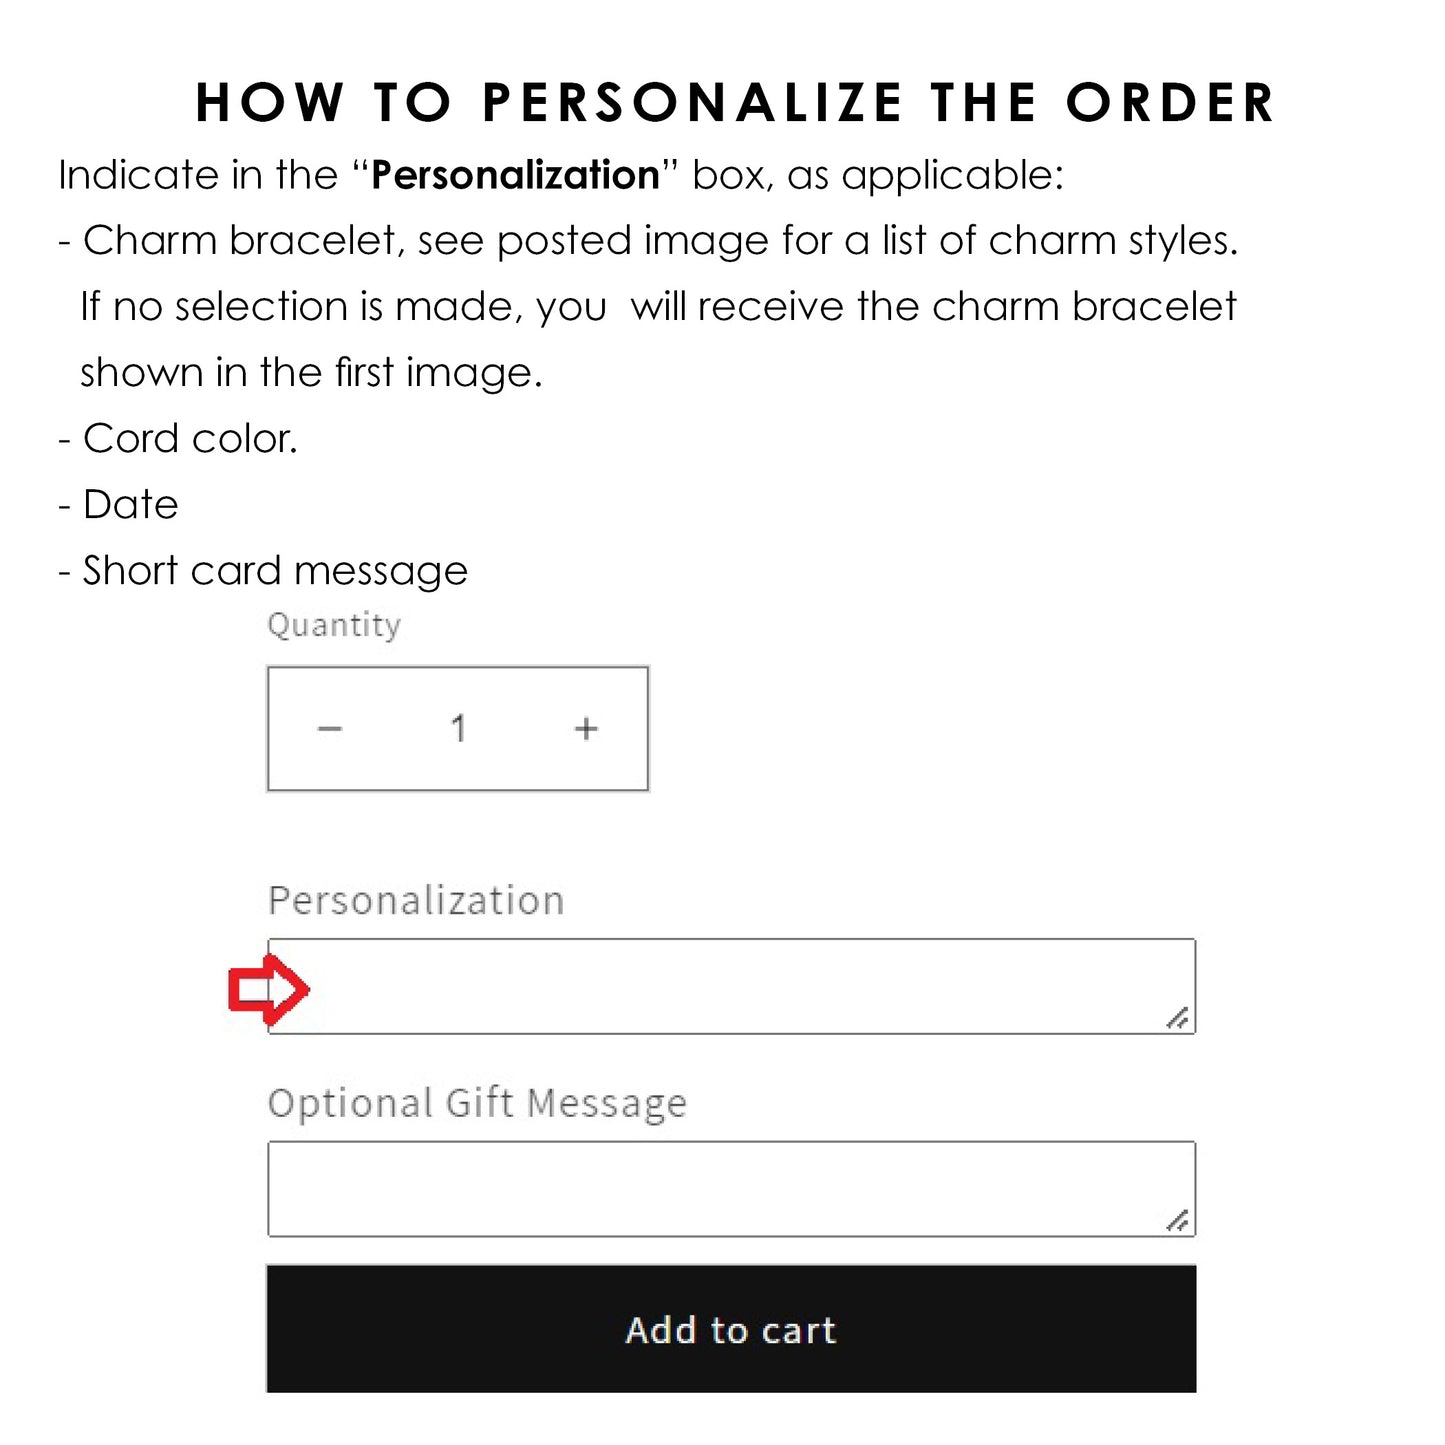Screen dimensions: 1445x1445
Task: Click the bold 'Personalization' word in instructions
Action: (515, 176)
